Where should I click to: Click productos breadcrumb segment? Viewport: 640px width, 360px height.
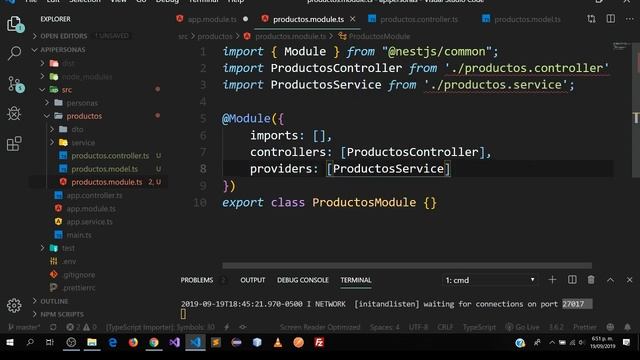click(215, 36)
